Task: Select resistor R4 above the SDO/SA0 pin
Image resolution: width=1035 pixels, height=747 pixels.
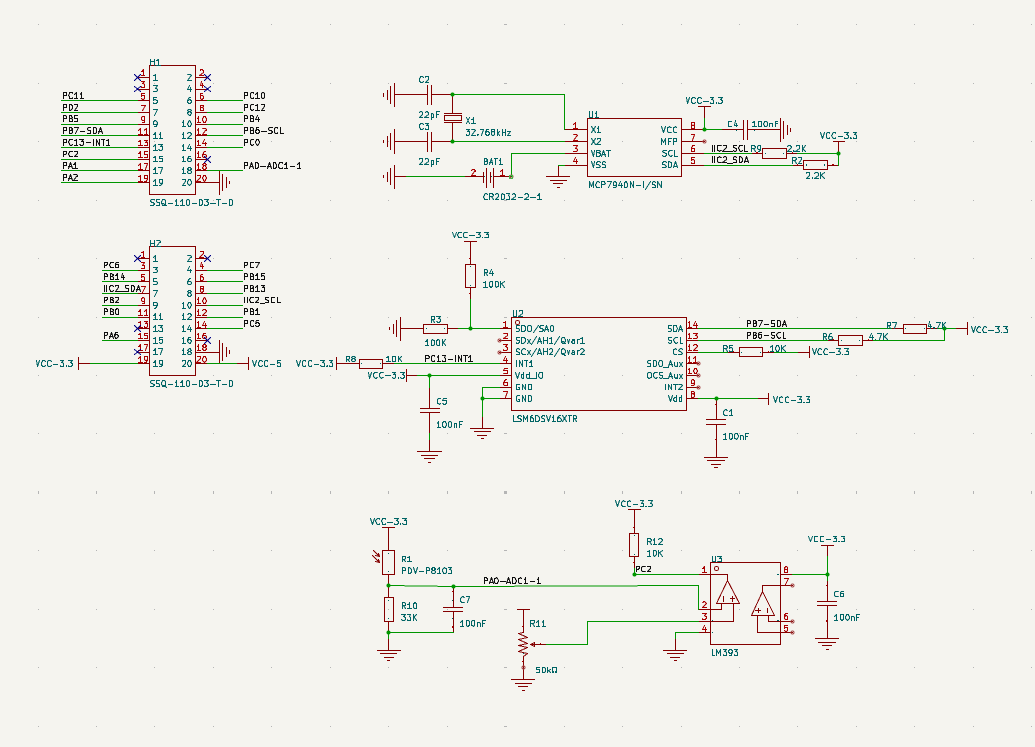Action: [470, 277]
